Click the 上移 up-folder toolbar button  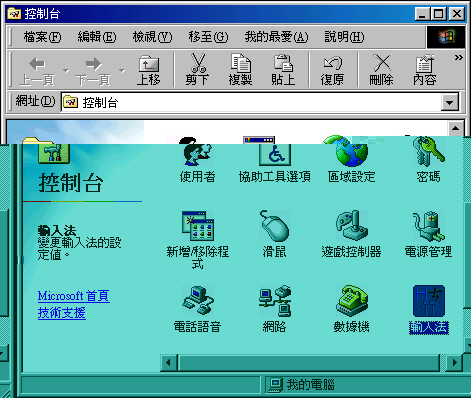pyautogui.click(x=149, y=69)
